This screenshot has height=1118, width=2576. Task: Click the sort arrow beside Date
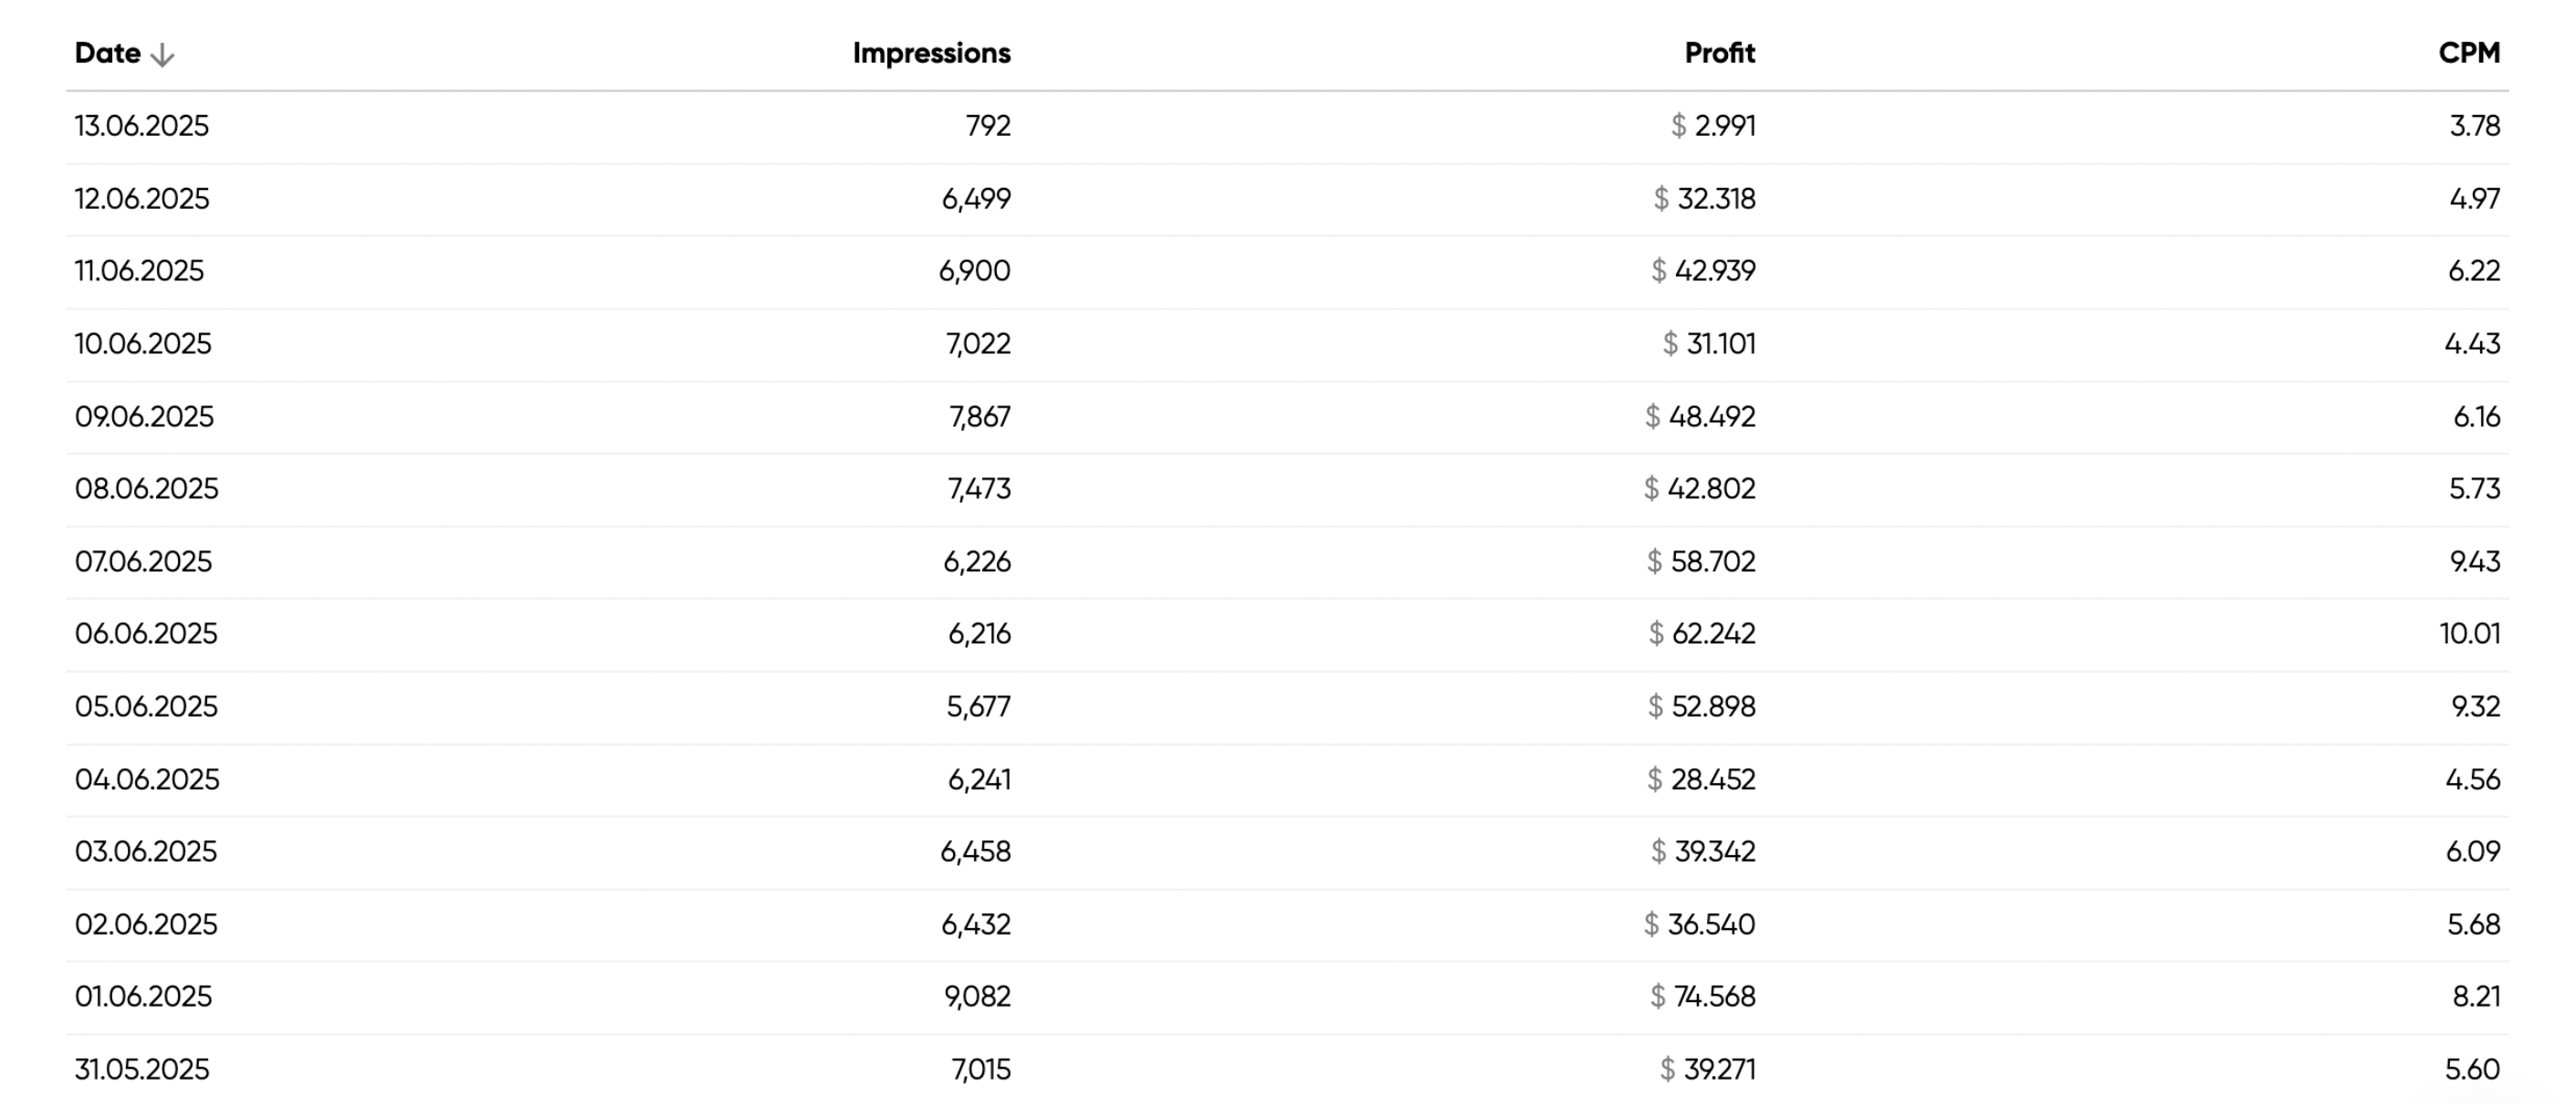tap(162, 55)
